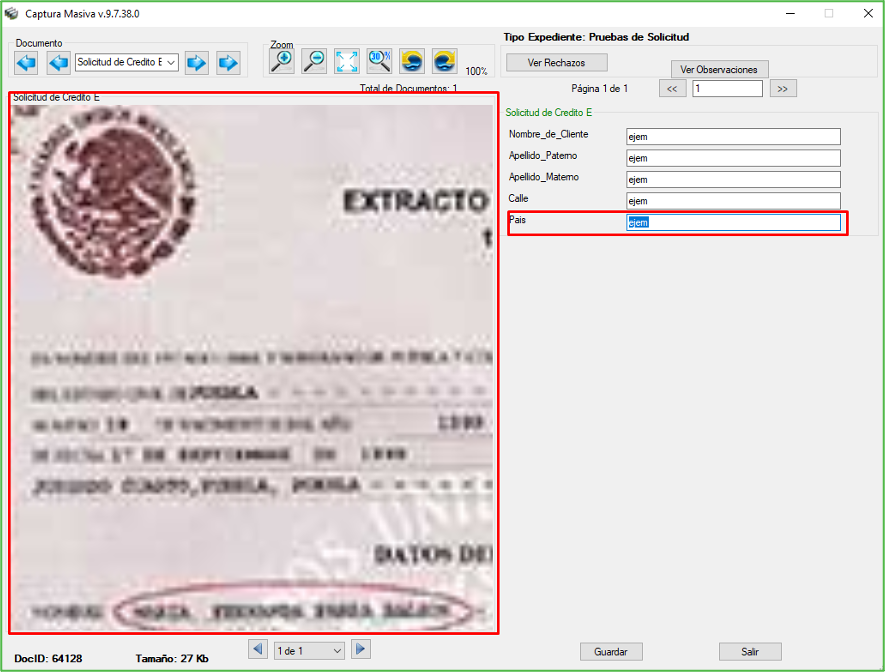Click the second rotate image icon
Viewport: 886px width, 672px height.
(444, 61)
